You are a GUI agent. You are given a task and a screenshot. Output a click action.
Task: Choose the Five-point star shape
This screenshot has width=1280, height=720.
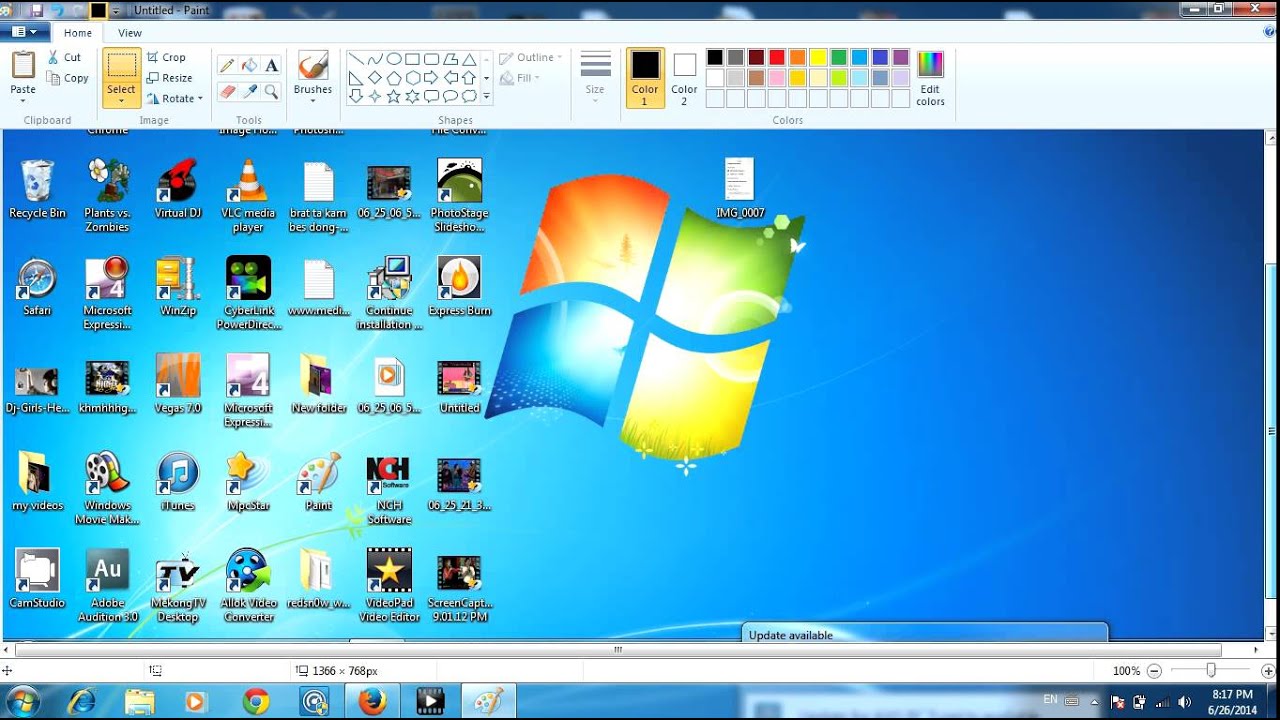tap(393, 97)
